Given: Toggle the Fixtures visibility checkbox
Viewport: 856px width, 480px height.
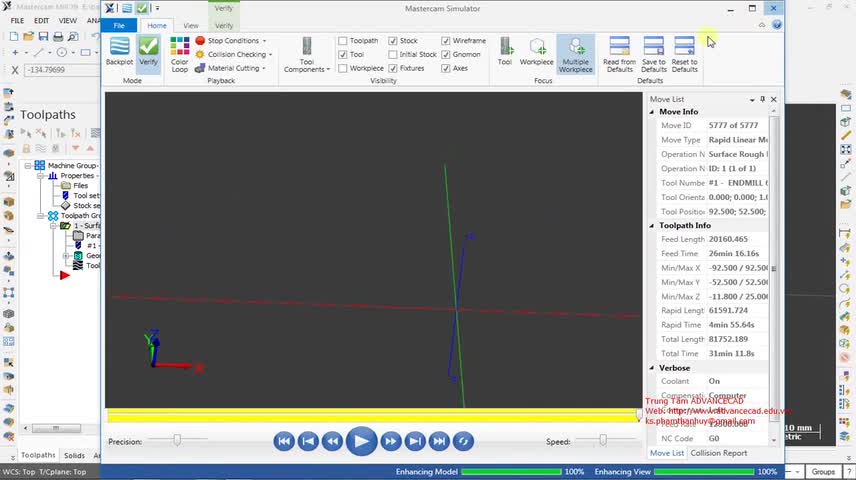Looking at the screenshot, I should pos(393,68).
